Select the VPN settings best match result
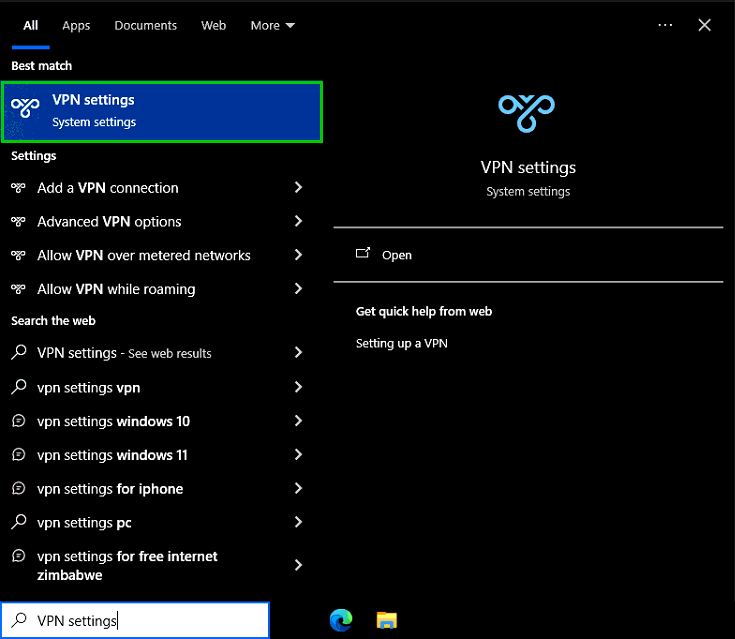Image resolution: width=735 pixels, height=639 pixels. click(162, 112)
